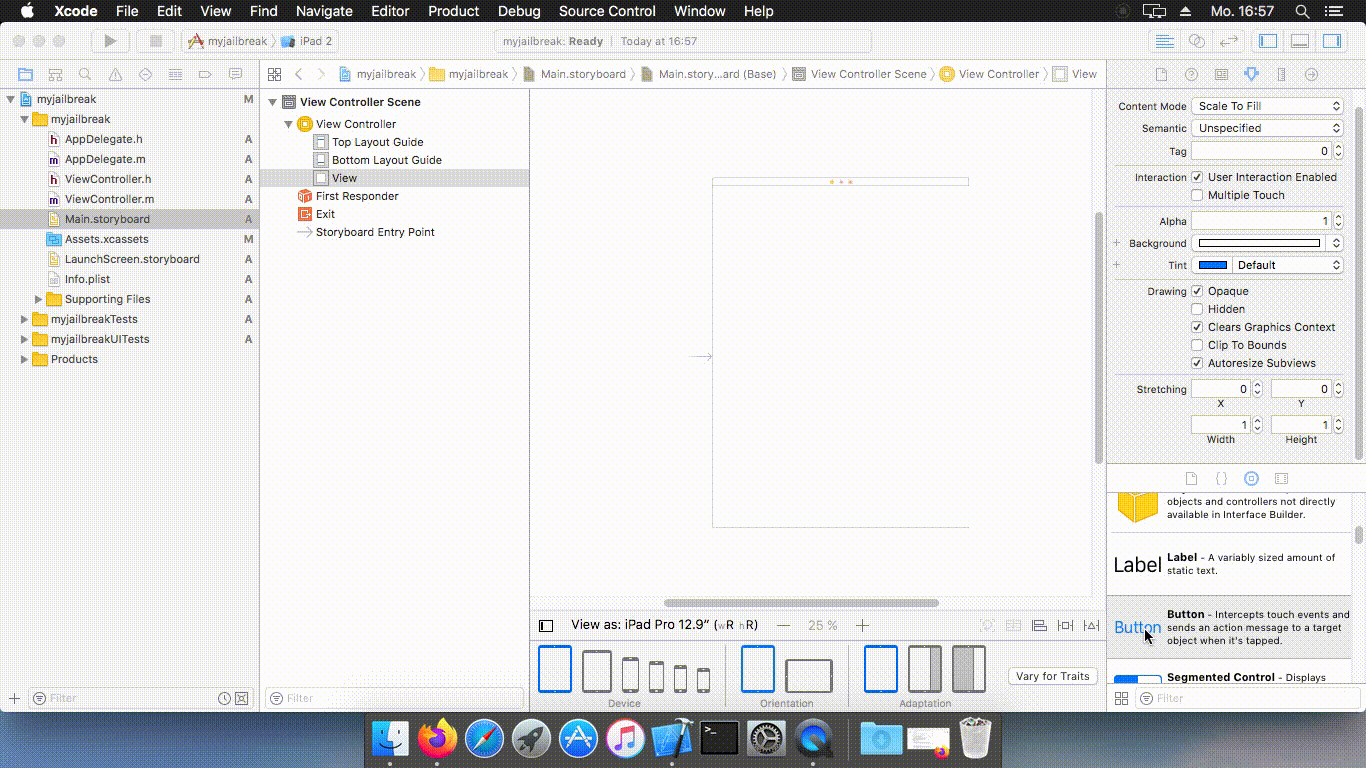
Task: Open the Connections inspector arrow icon
Action: click(1311, 74)
